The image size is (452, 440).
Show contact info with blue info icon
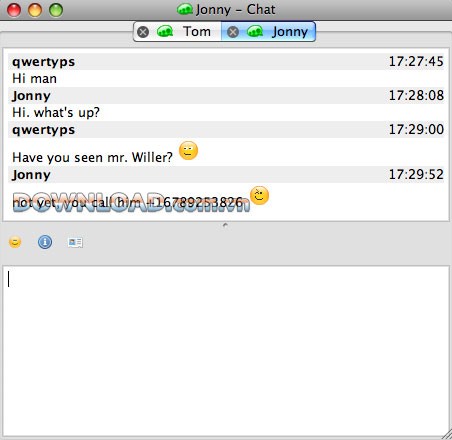point(45,242)
